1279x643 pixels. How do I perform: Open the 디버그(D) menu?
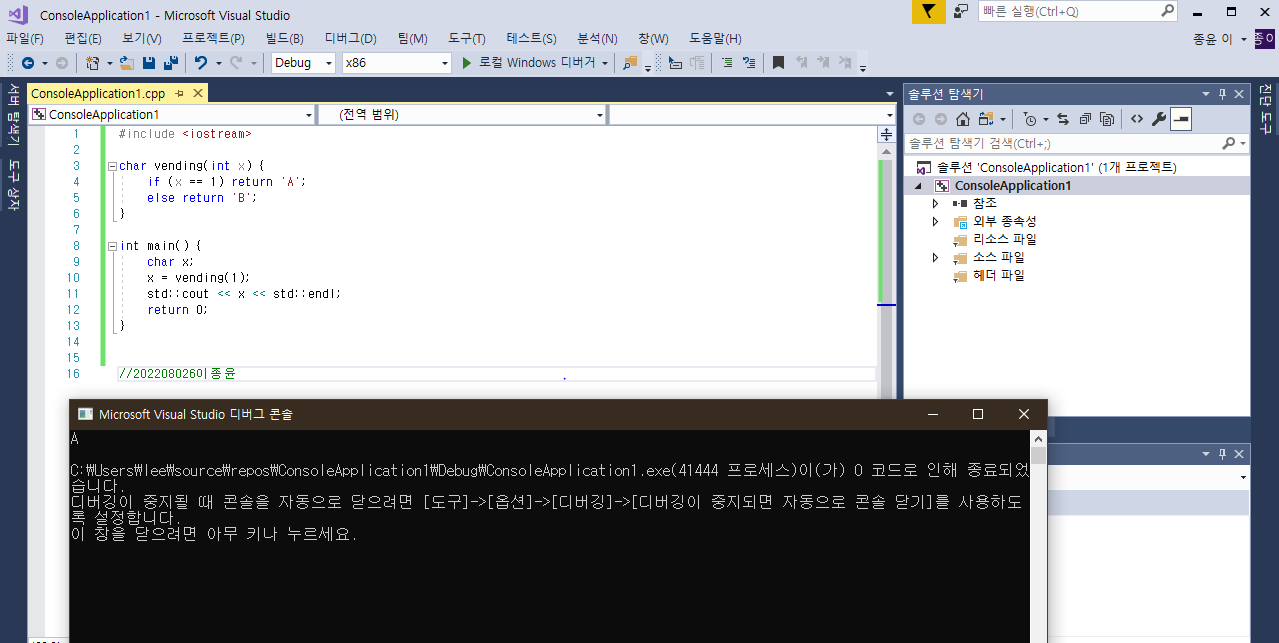coord(350,38)
